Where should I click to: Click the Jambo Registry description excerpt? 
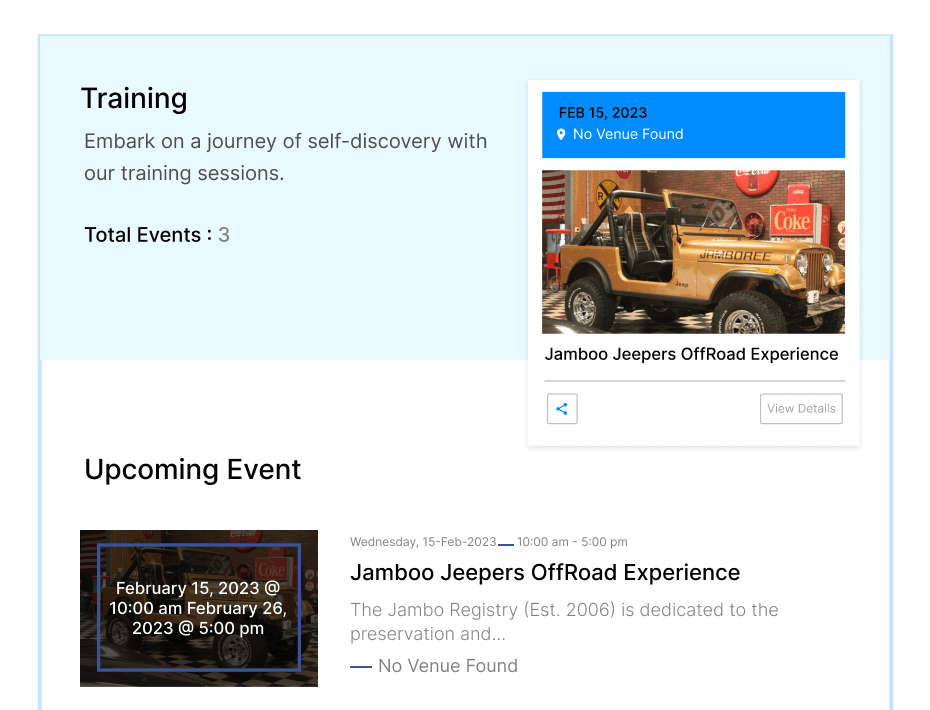click(564, 621)
